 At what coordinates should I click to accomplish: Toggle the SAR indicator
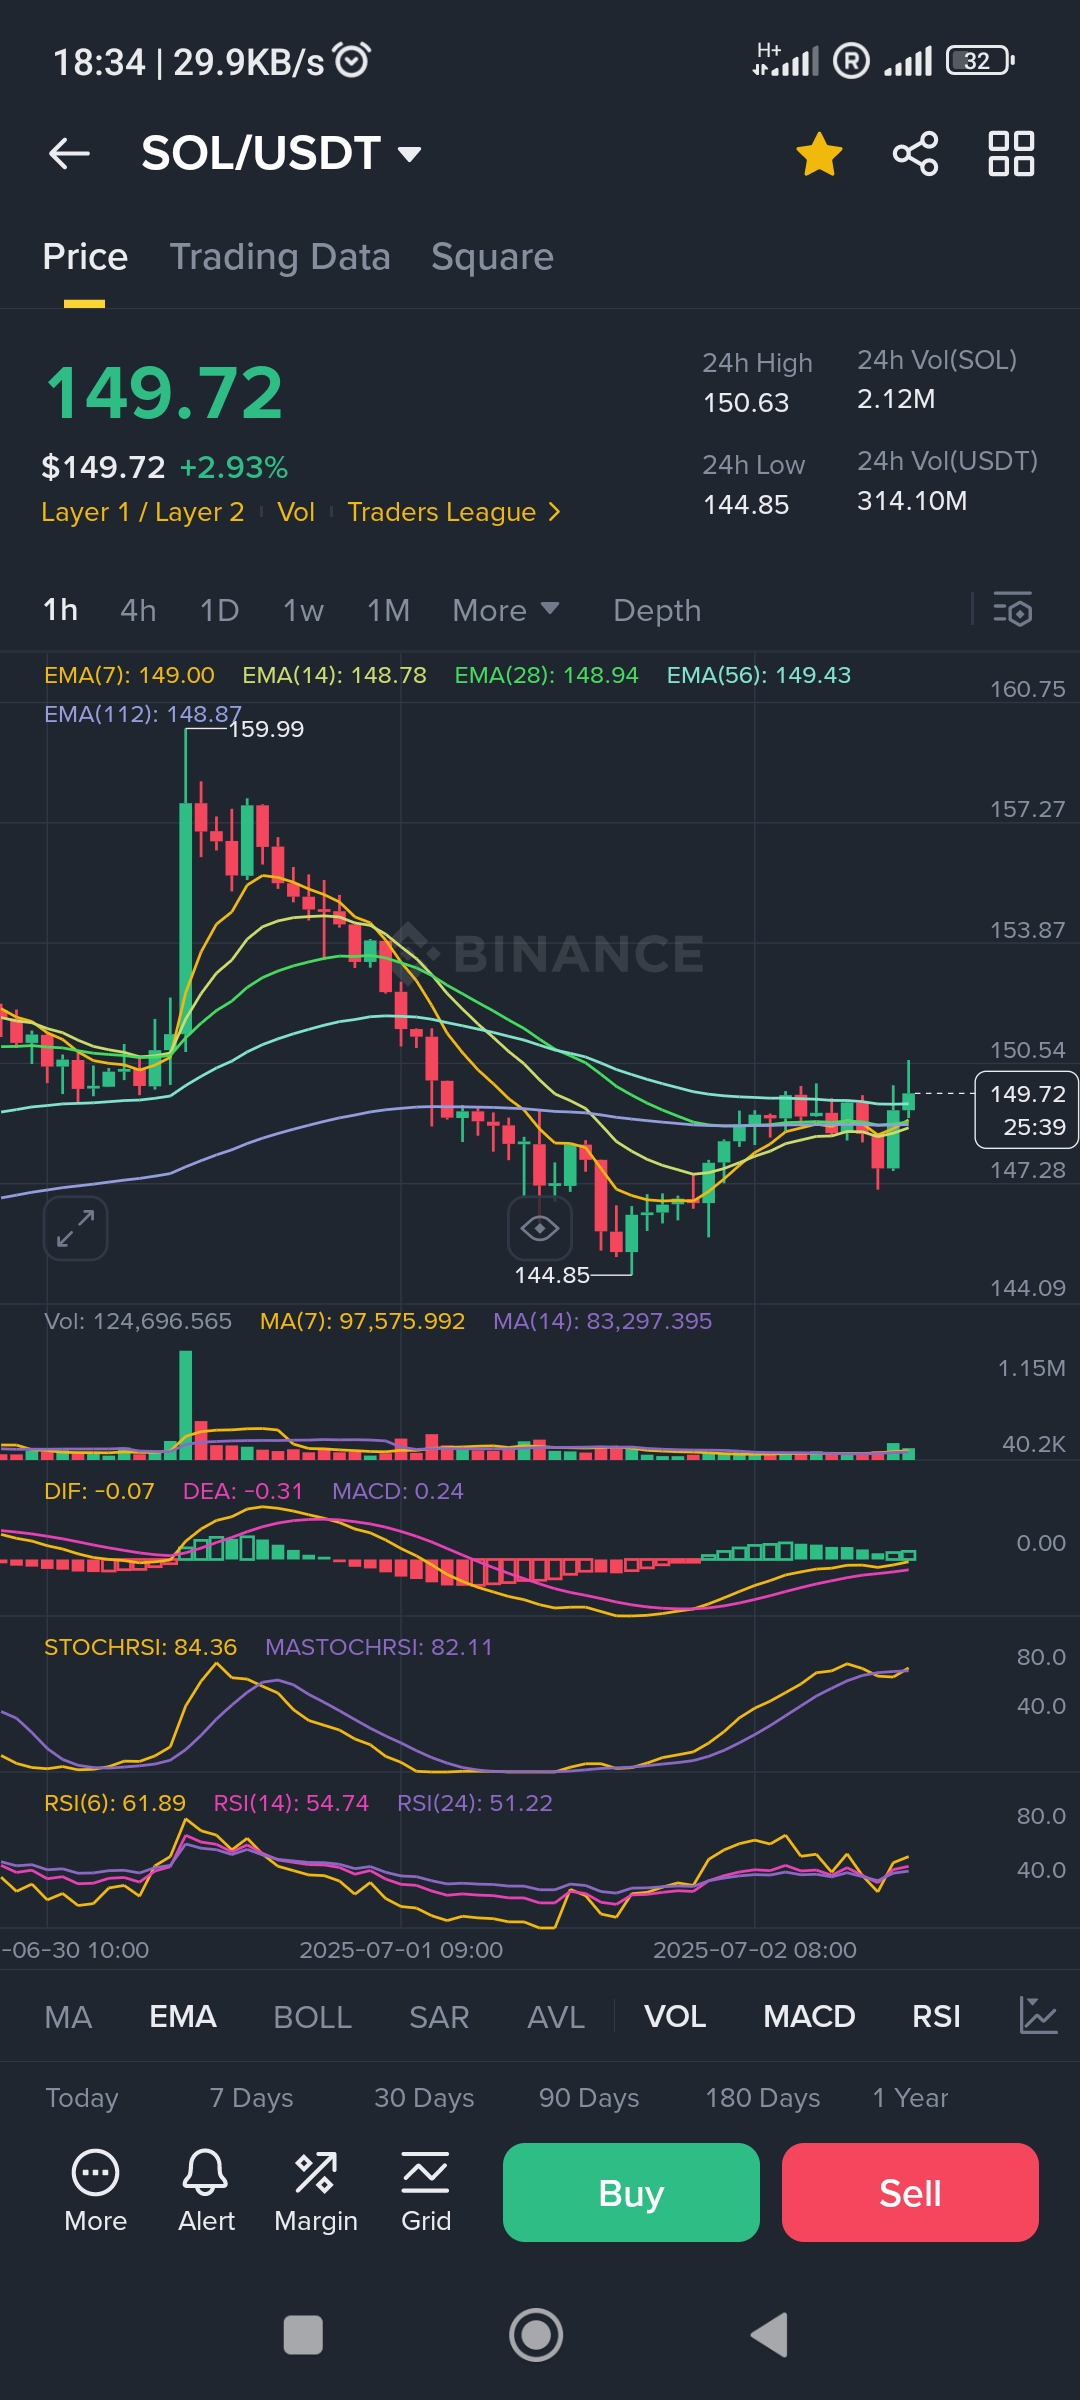click(x=439, y=2017)
